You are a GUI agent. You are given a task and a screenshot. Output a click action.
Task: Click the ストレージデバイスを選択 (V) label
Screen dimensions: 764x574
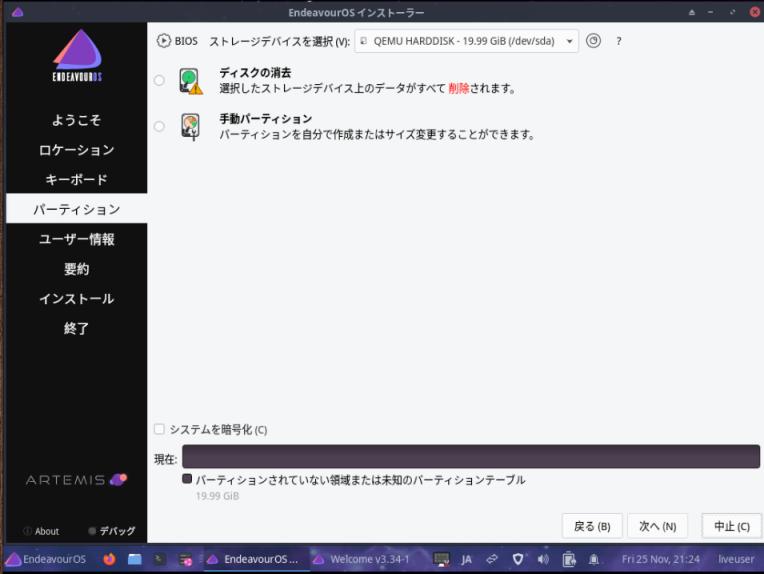point(280,41)
